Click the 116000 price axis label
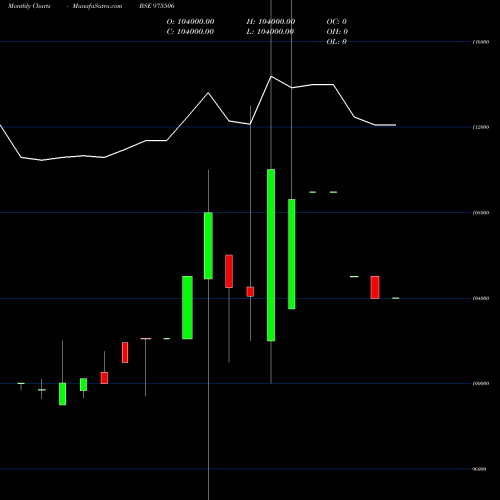Image resolution: width=500 pixels, height=500 pixels. [x=481, y=42]
